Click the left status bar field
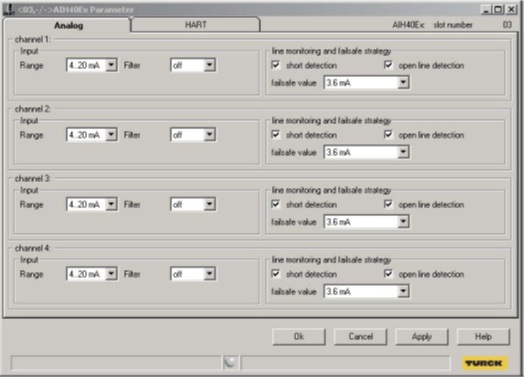This screenshot has height=377, width=524. click(116, 363)
